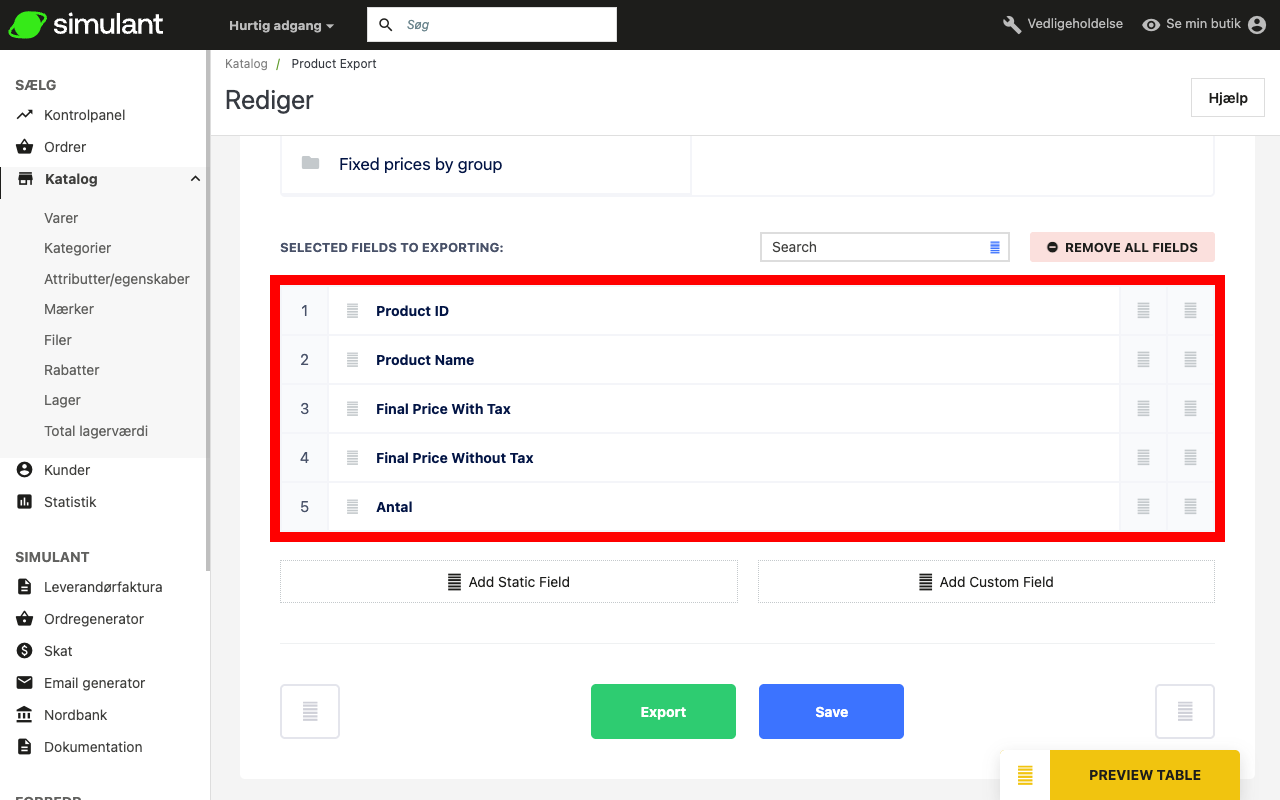Click the Skat dollar coin icon
Screen dimensions: 1280x800
[25, 651]
